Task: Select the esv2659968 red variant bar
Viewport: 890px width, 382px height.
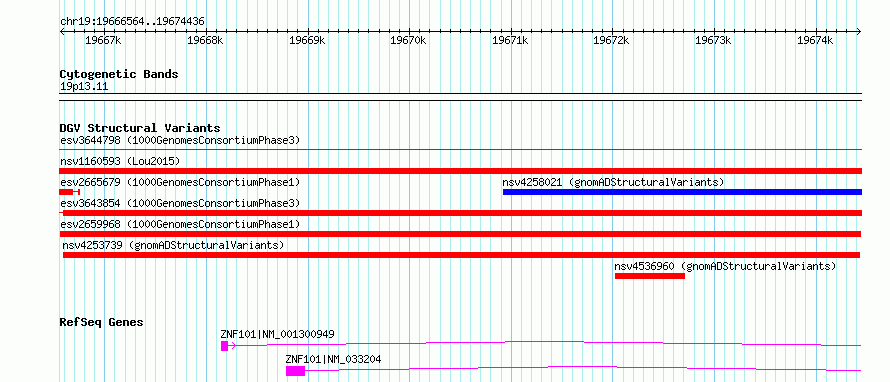Action: coord(460,234)
